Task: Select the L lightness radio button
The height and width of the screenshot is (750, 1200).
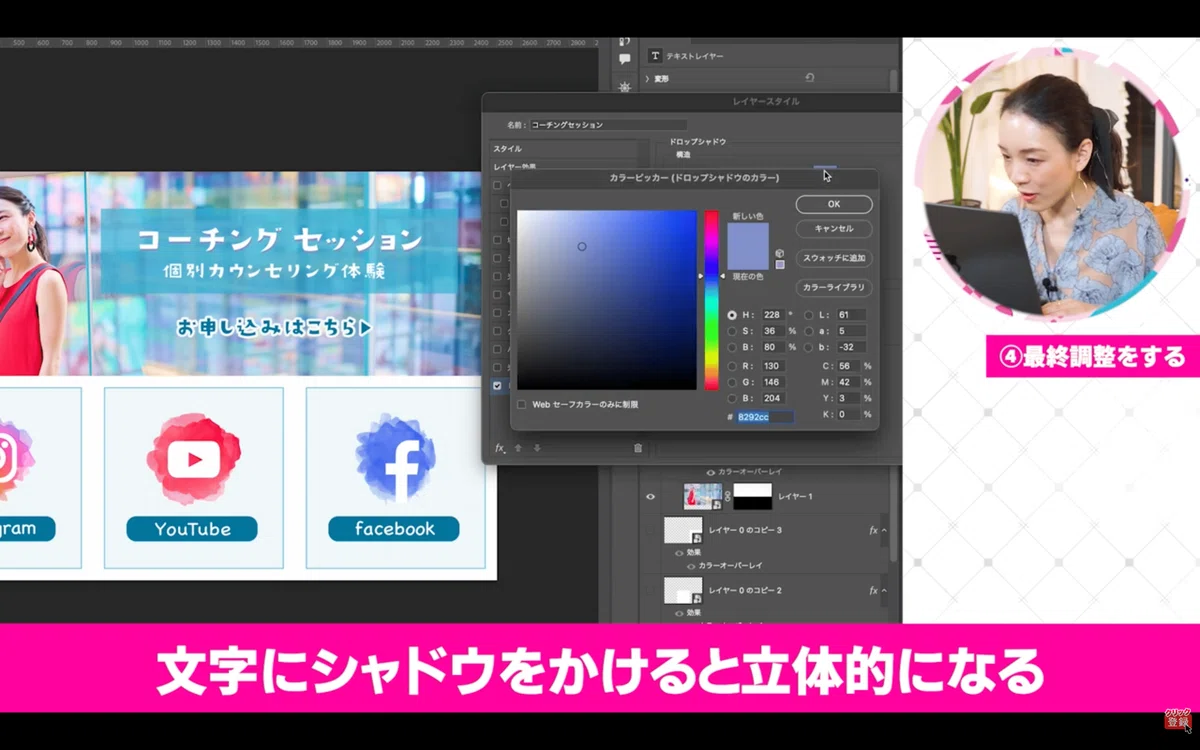Action: [x=808, y=315]
